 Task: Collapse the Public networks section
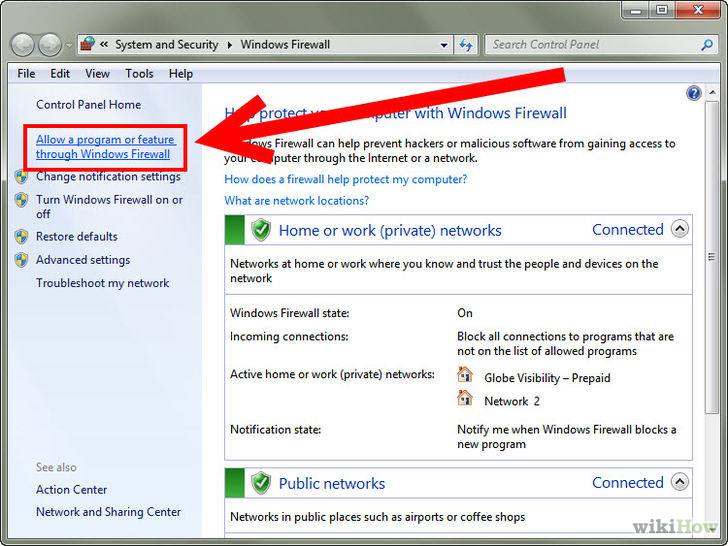click(680, 482)
